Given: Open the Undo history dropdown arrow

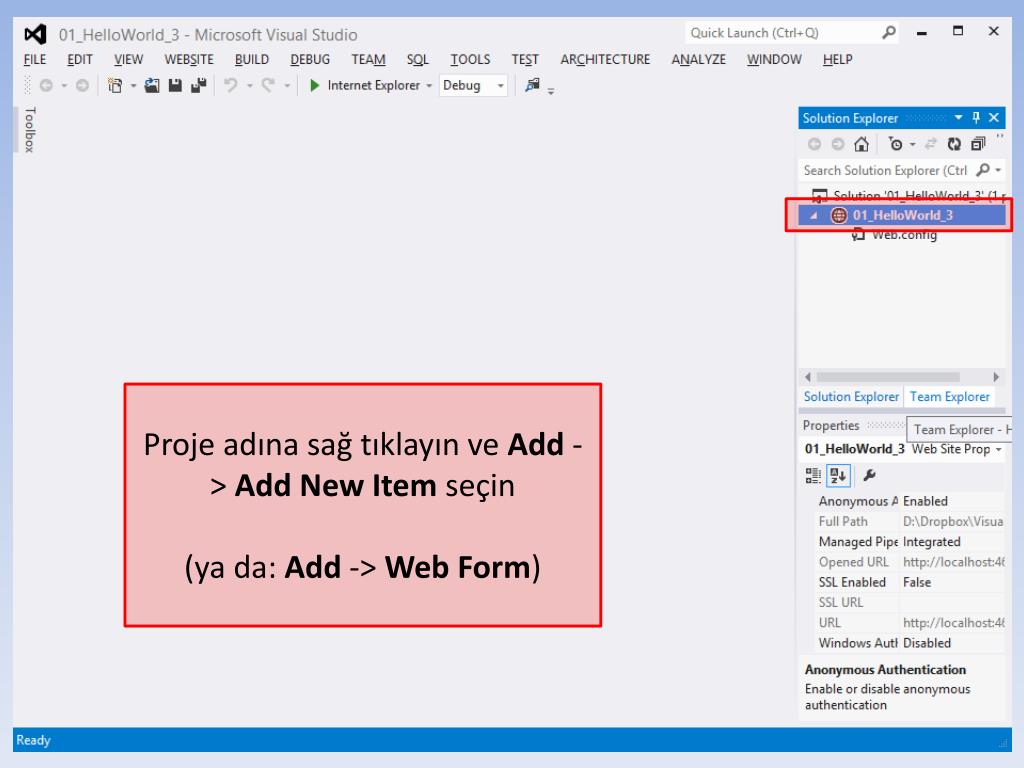Looking at the screenshot, I should 249,86.
